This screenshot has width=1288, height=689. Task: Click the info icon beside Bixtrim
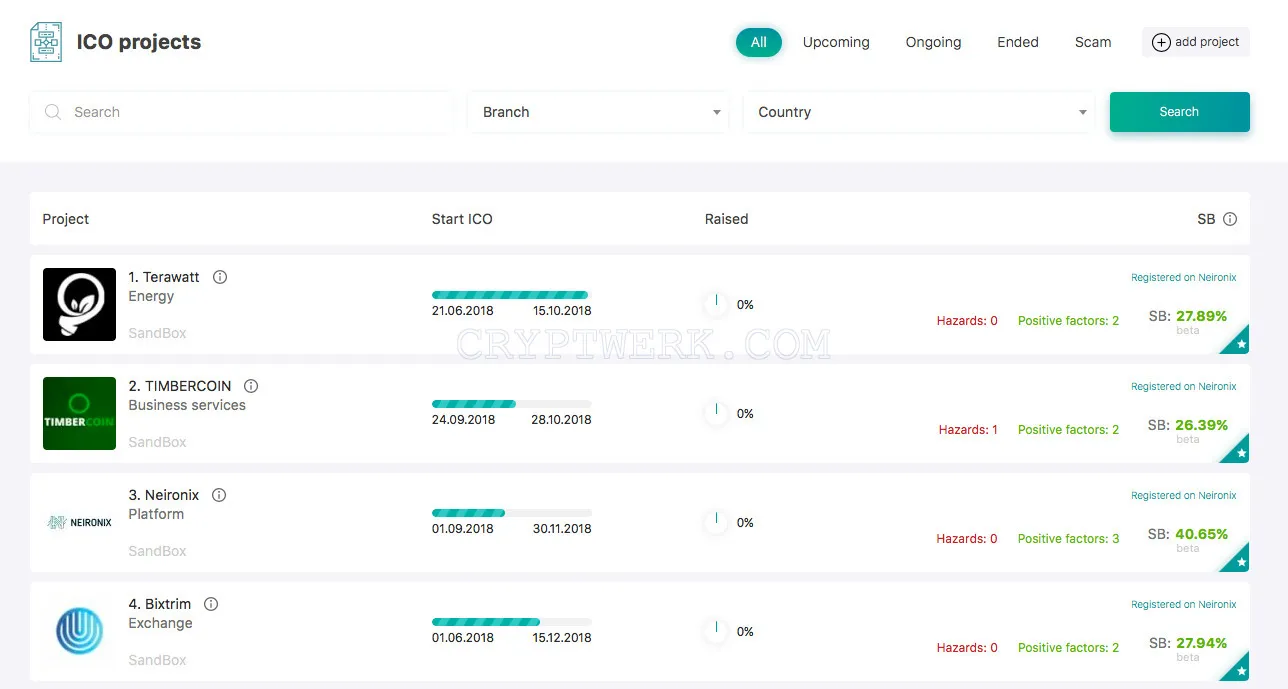[x=211, y=604]
